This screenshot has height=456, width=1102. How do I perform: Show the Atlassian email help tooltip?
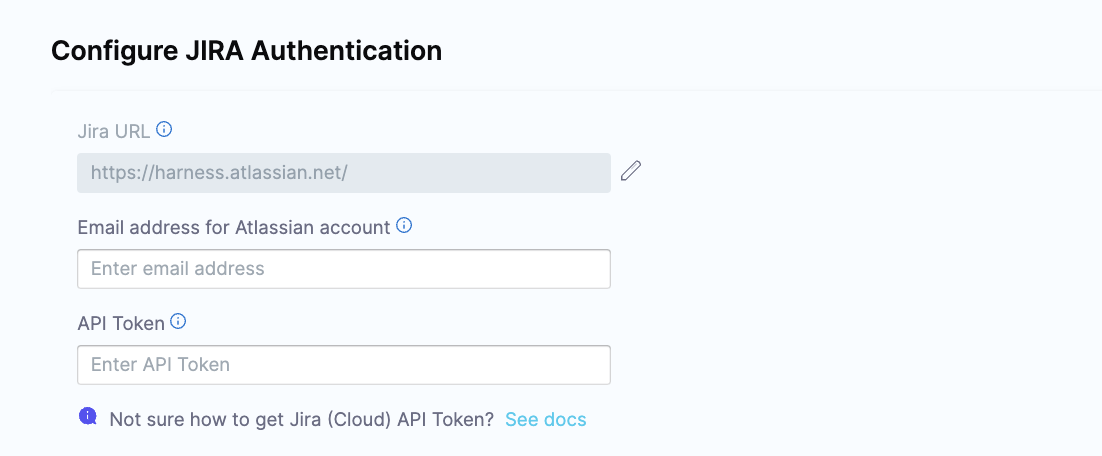coord(404,226)
